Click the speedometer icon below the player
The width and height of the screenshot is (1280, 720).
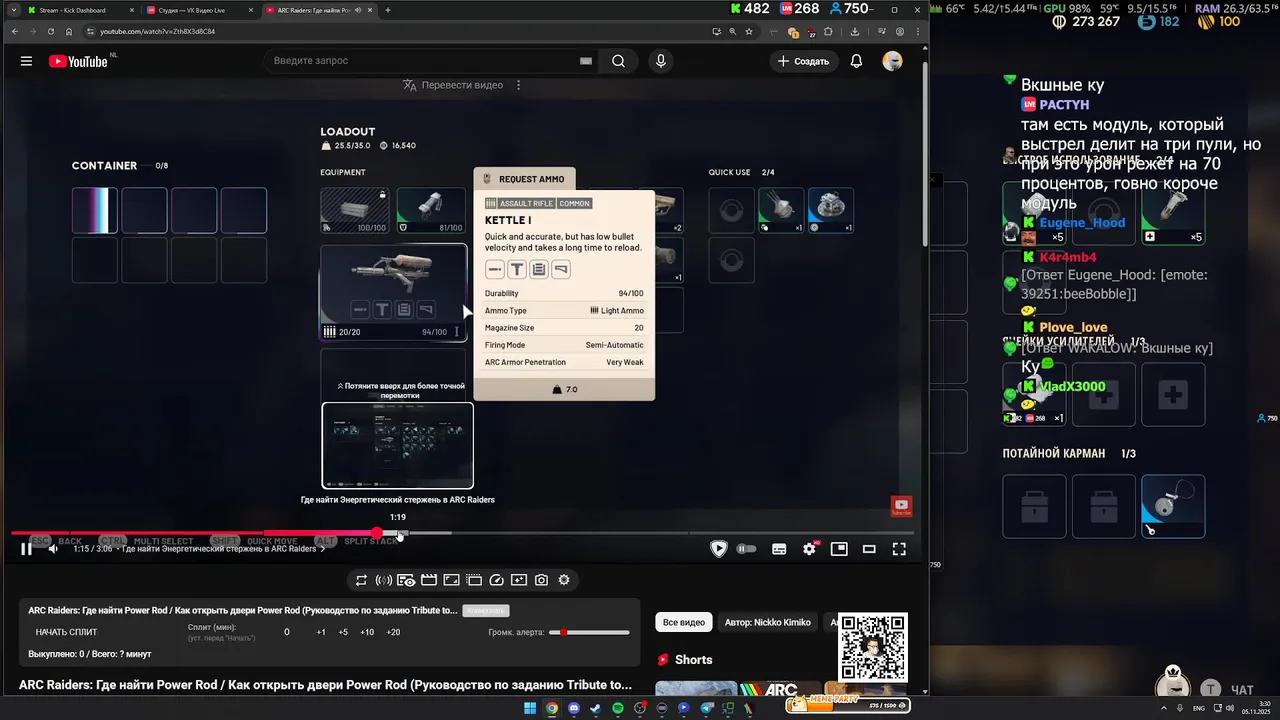[496, 580]
